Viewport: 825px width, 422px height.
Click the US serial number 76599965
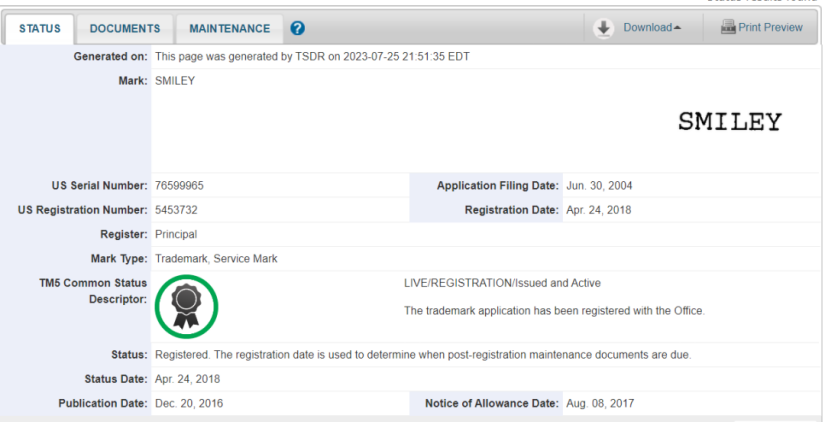point(180,185)
